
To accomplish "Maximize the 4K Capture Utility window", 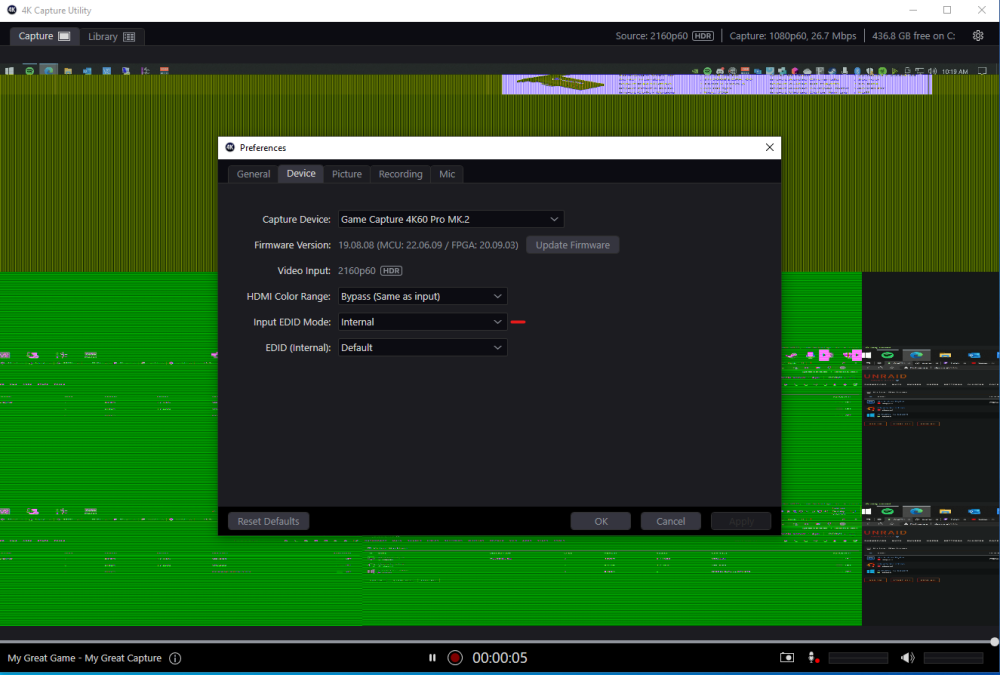I will pyautogui.click(x=947, y=10).
